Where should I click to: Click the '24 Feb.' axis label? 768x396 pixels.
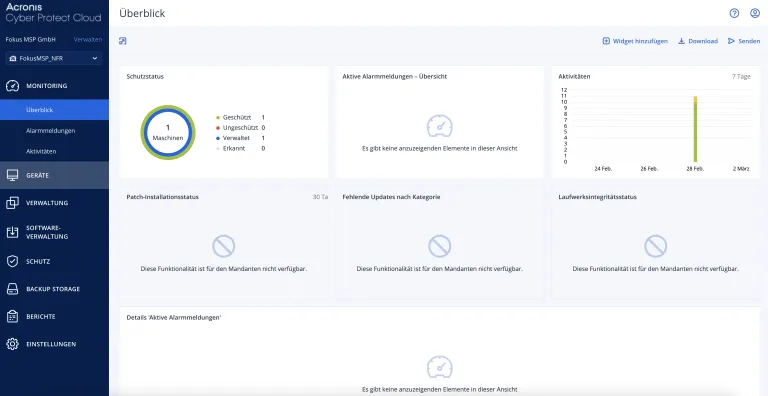coord(603,169)
